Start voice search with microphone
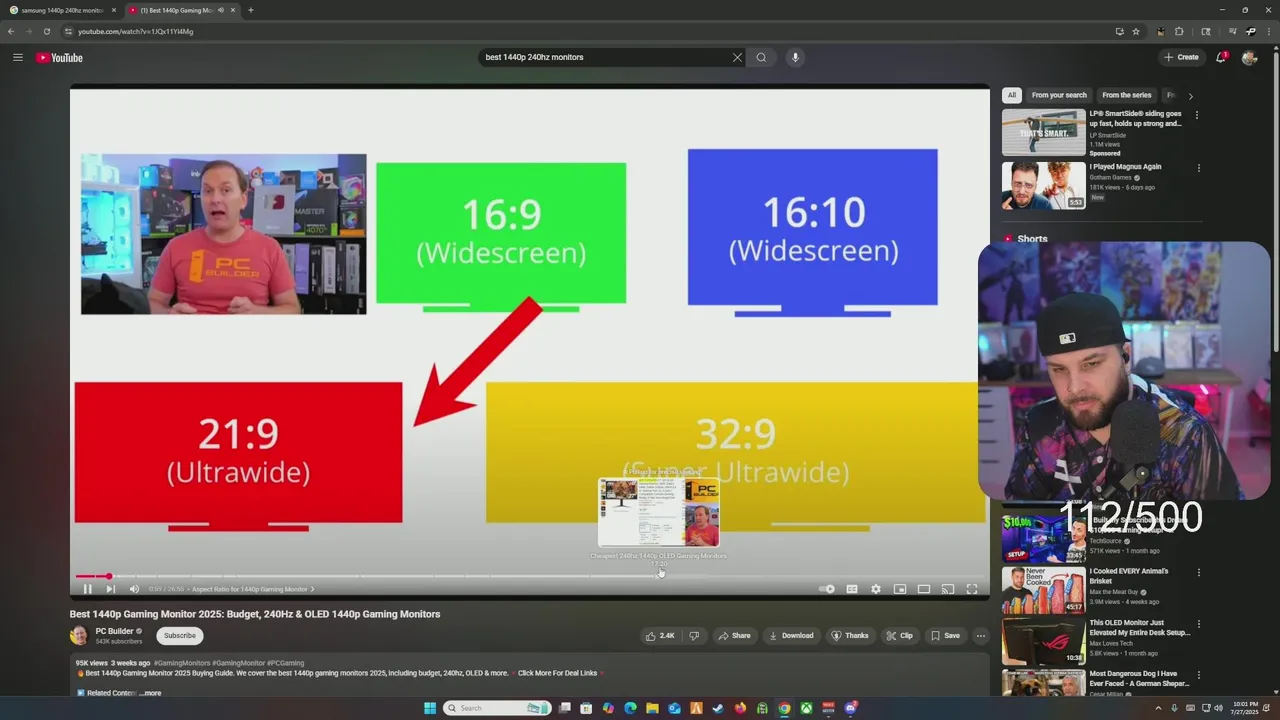 [795, 57]
